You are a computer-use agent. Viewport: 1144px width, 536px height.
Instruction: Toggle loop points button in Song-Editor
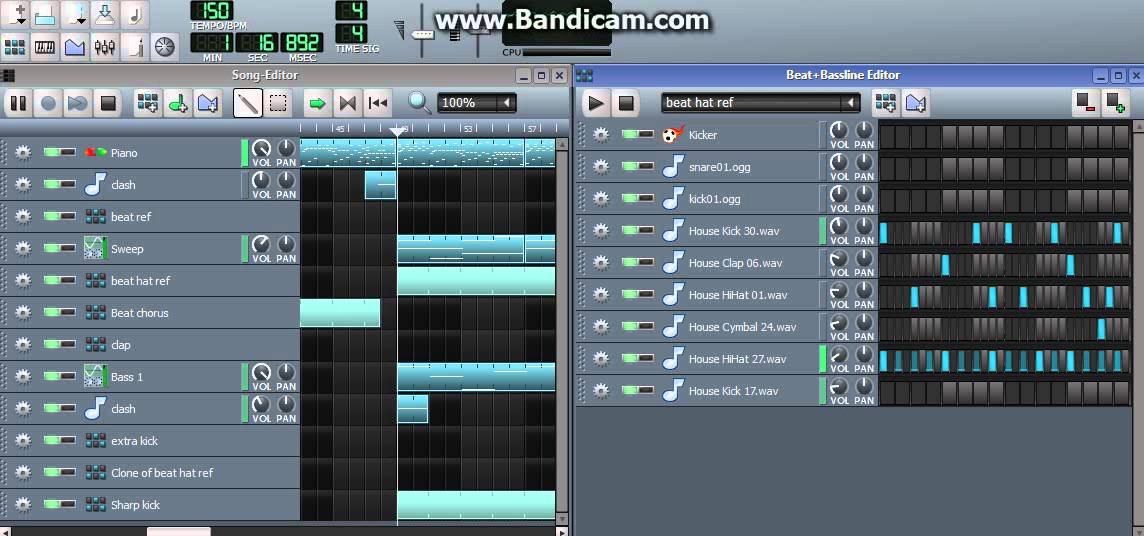(x=348, y=103)
